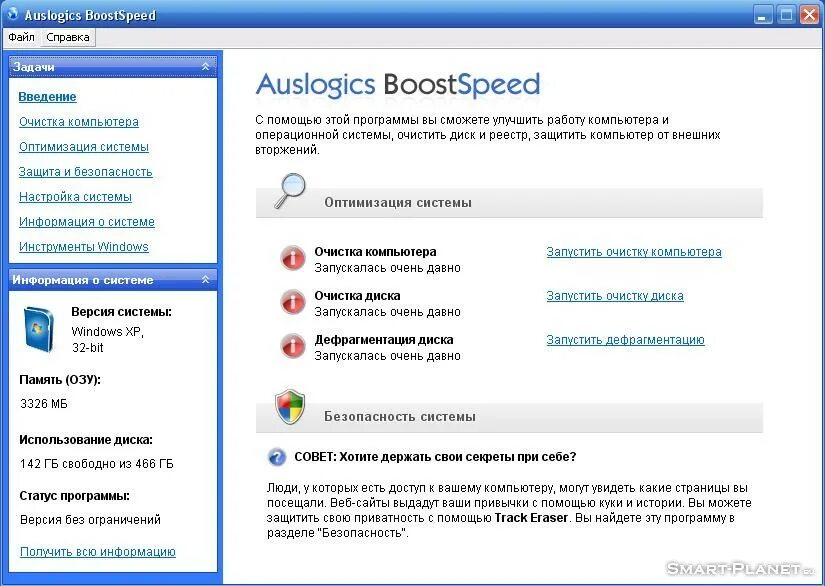Close the Auslogics BoostSpeed window
Image resolution: width=825 pixels, height=586 pixels.
tap(810, 15)
